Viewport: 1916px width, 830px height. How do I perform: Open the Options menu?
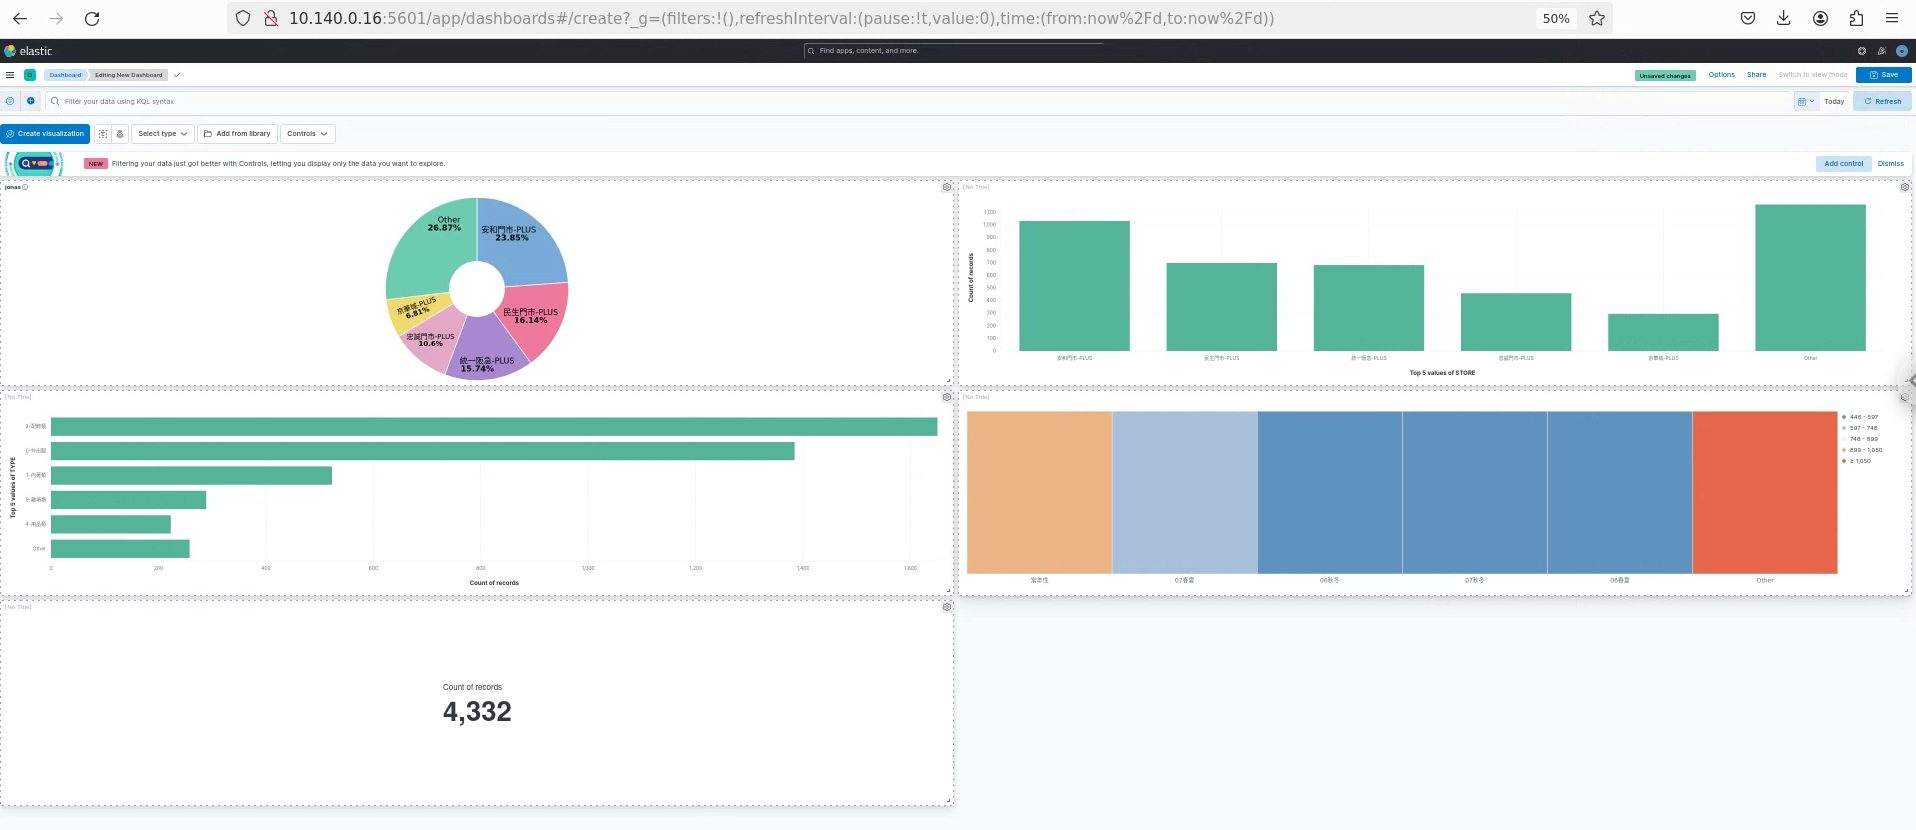click(x=1721, y=75)
